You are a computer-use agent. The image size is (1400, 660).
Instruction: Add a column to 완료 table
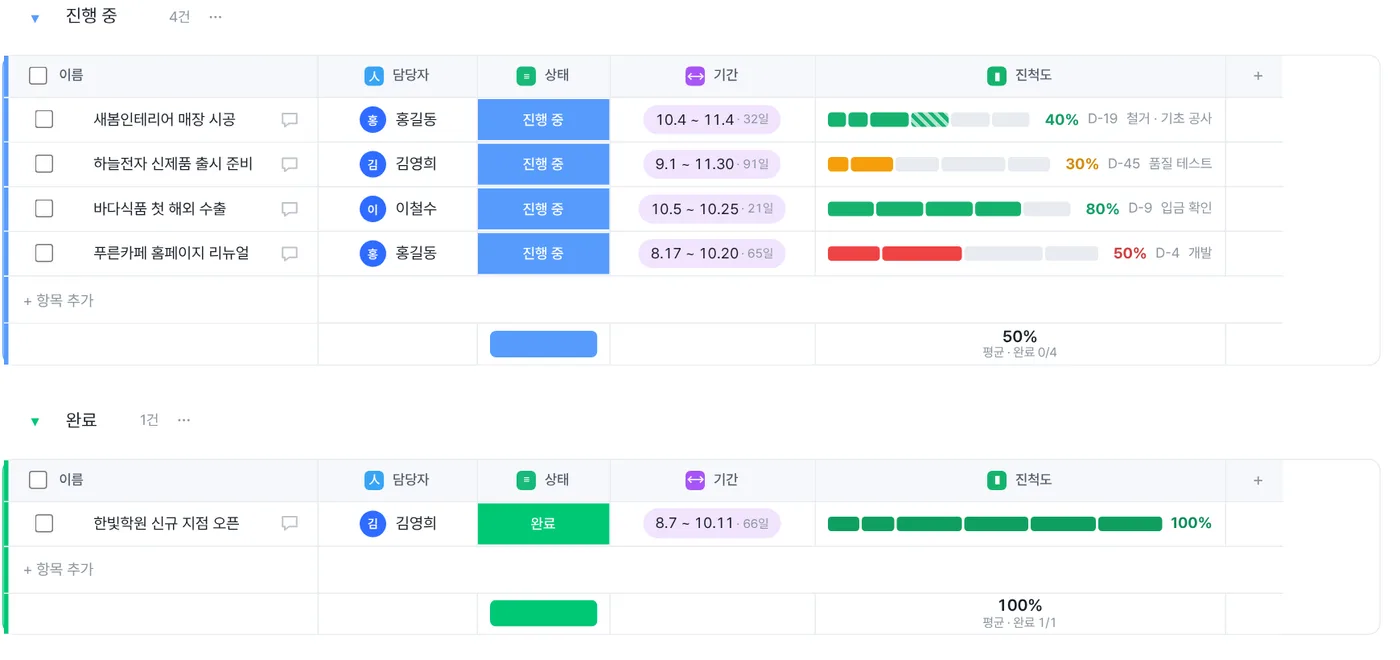pyautogui.click(x=1258, y=480)
